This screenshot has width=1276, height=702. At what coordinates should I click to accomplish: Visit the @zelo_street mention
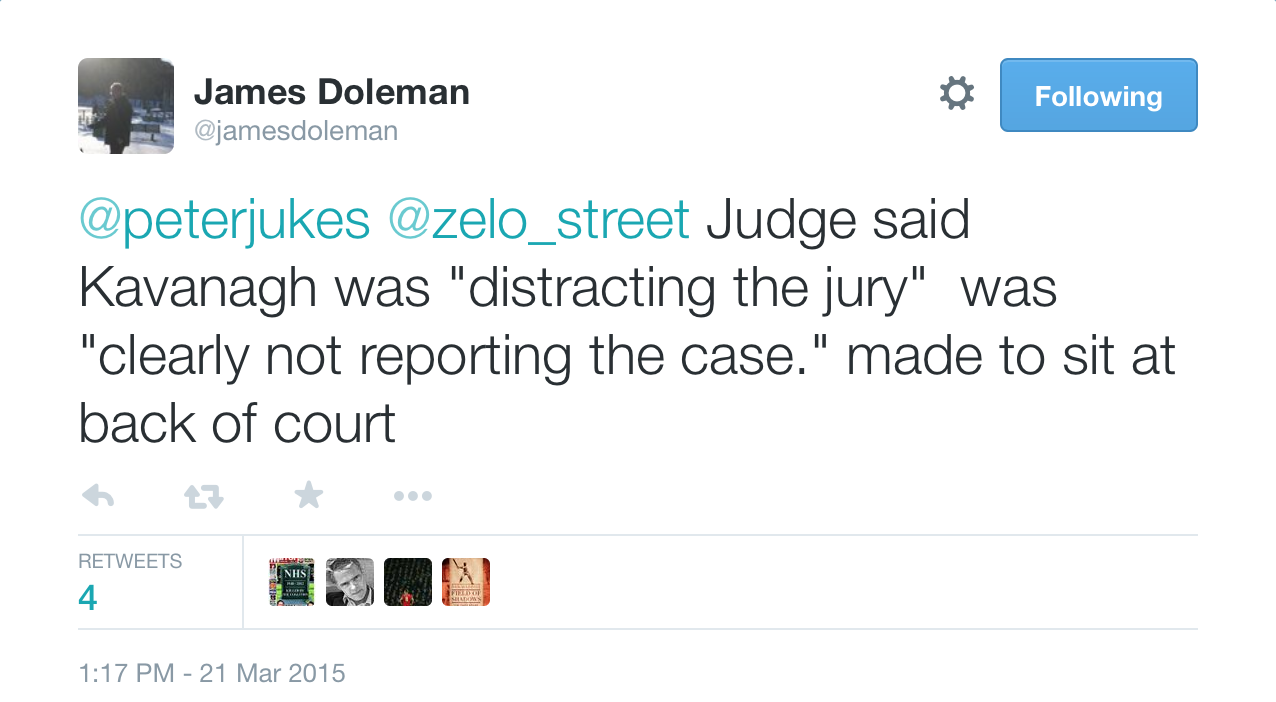538,221
